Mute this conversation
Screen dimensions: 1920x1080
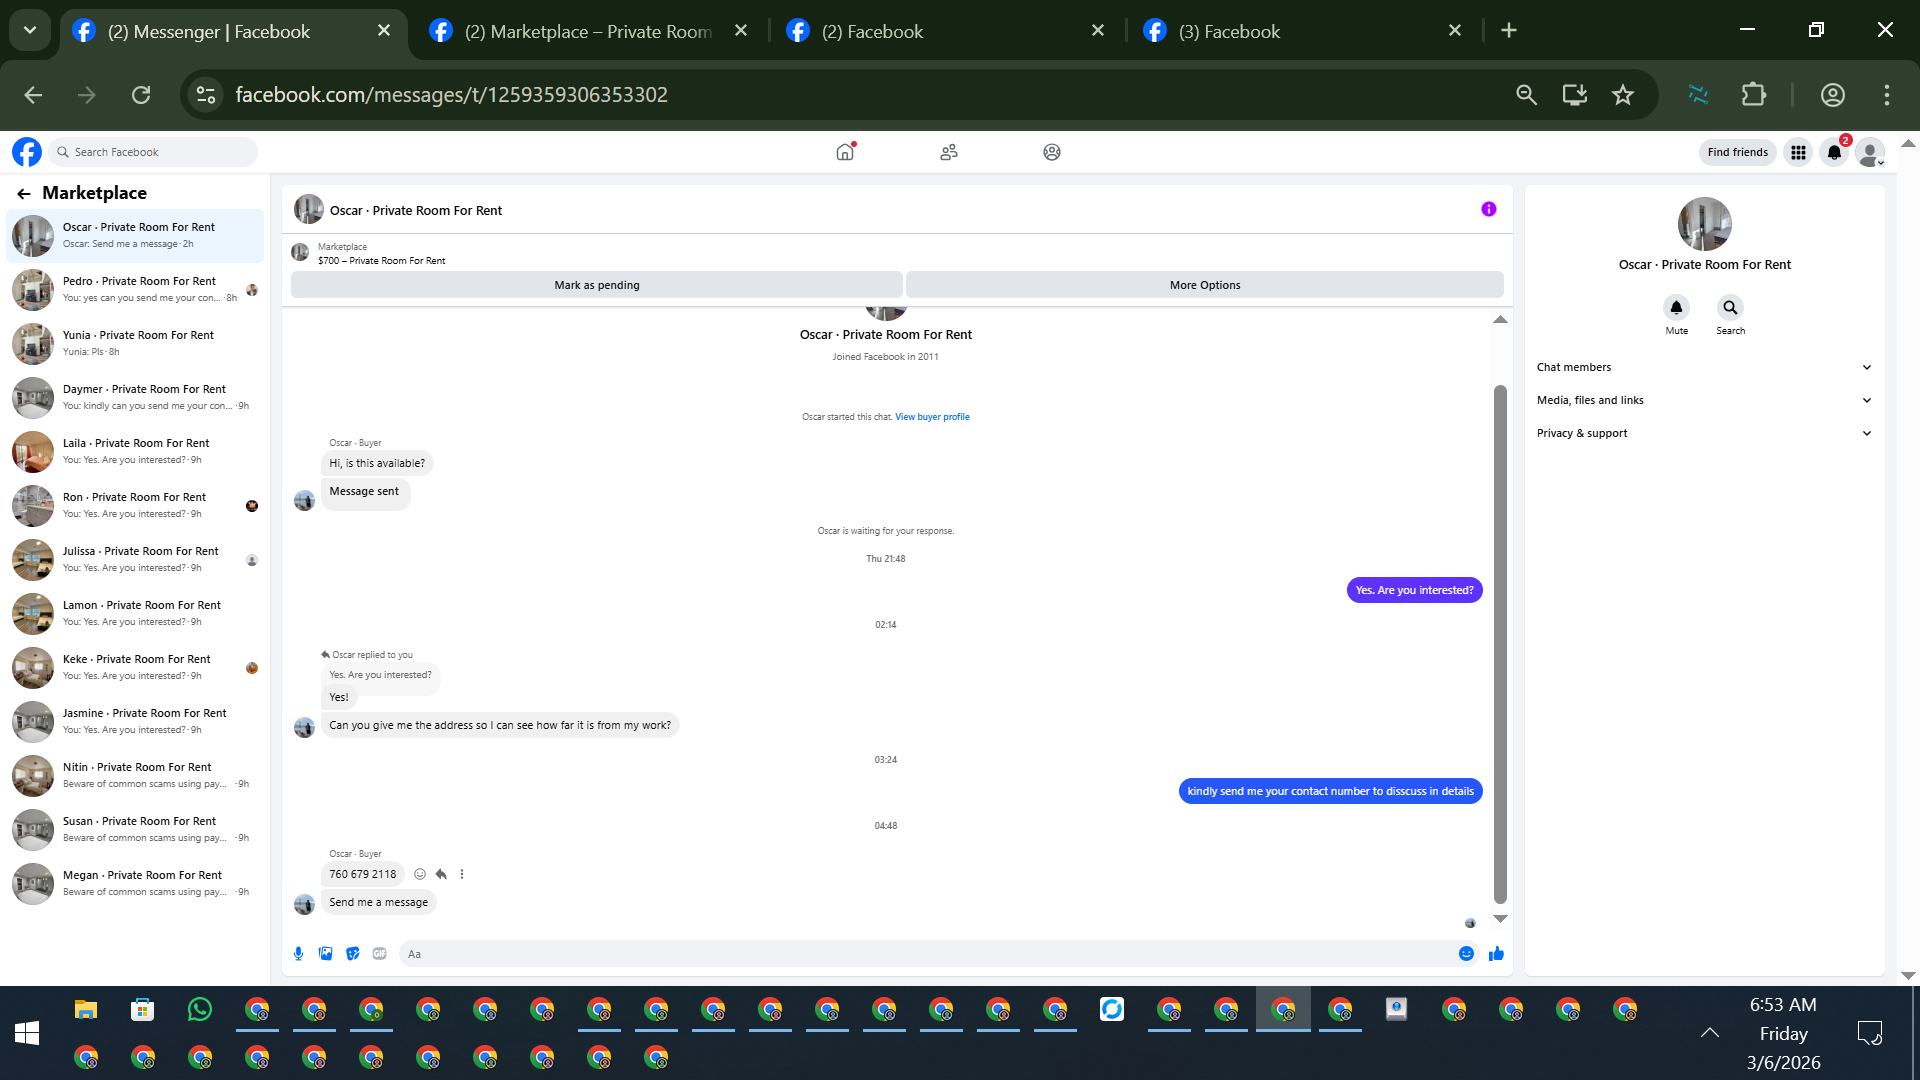coord(1676,308)
